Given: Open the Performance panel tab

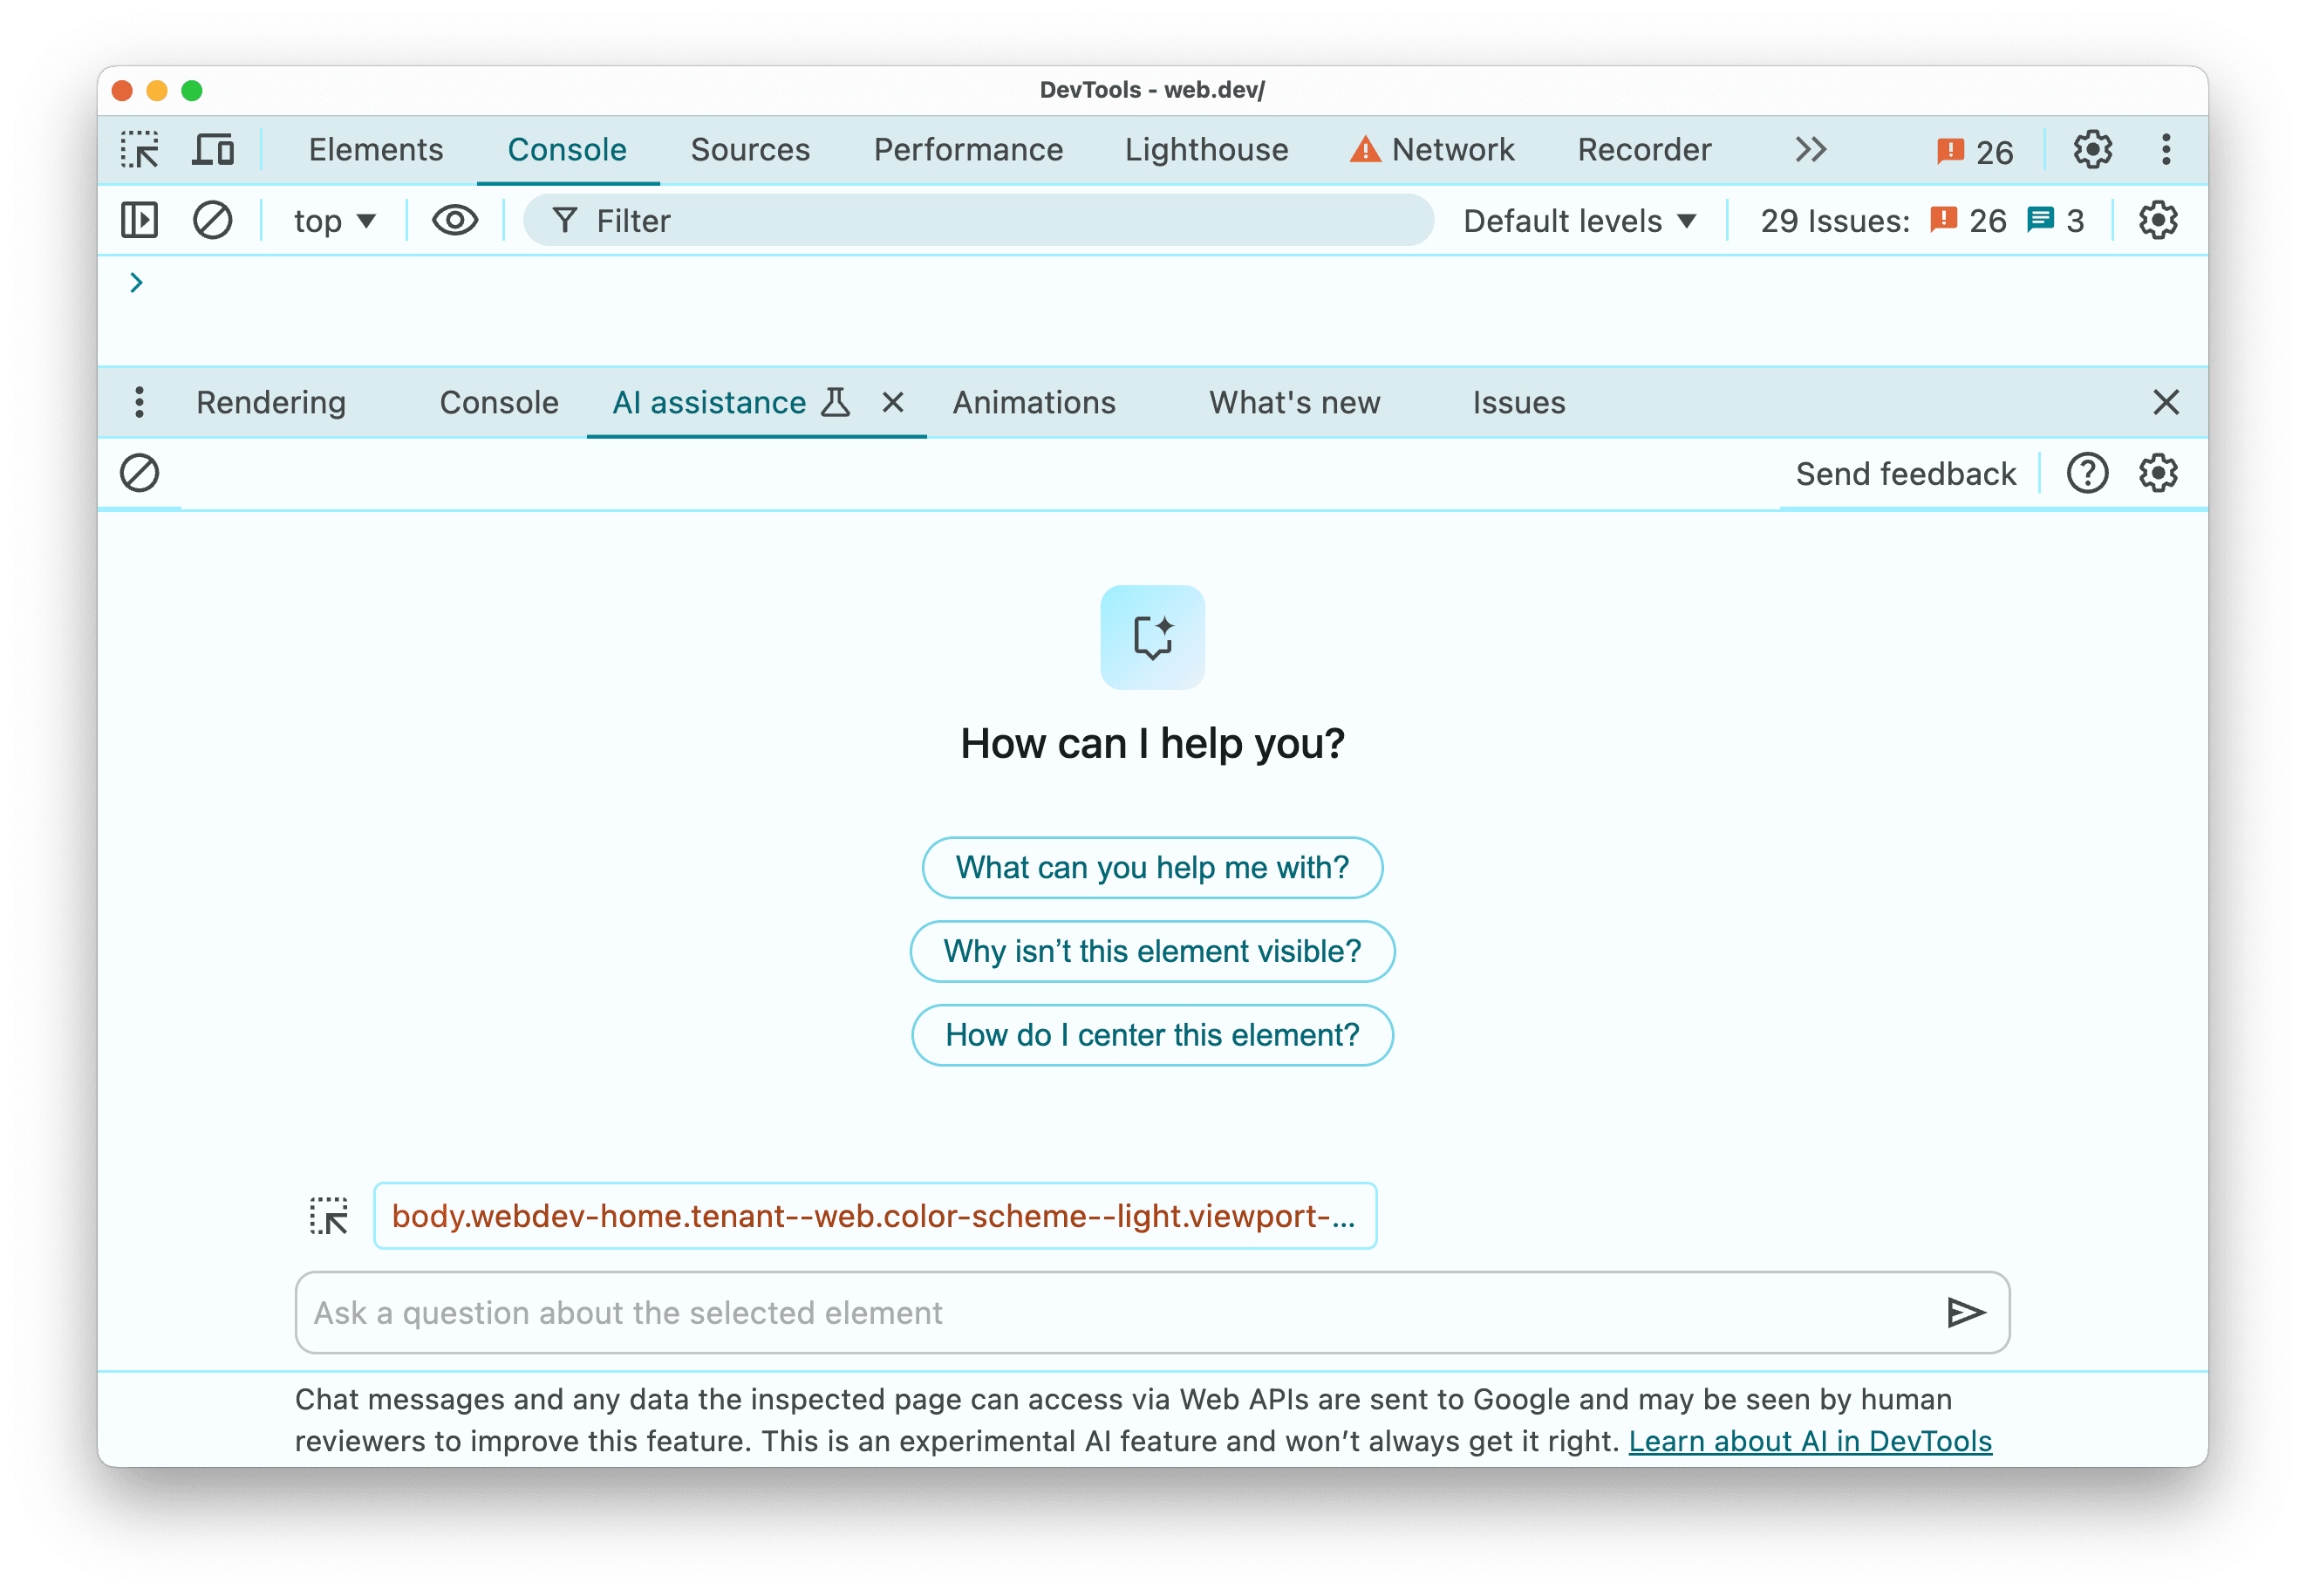Looking at the screenshot, I should click(x=968, y=150).
